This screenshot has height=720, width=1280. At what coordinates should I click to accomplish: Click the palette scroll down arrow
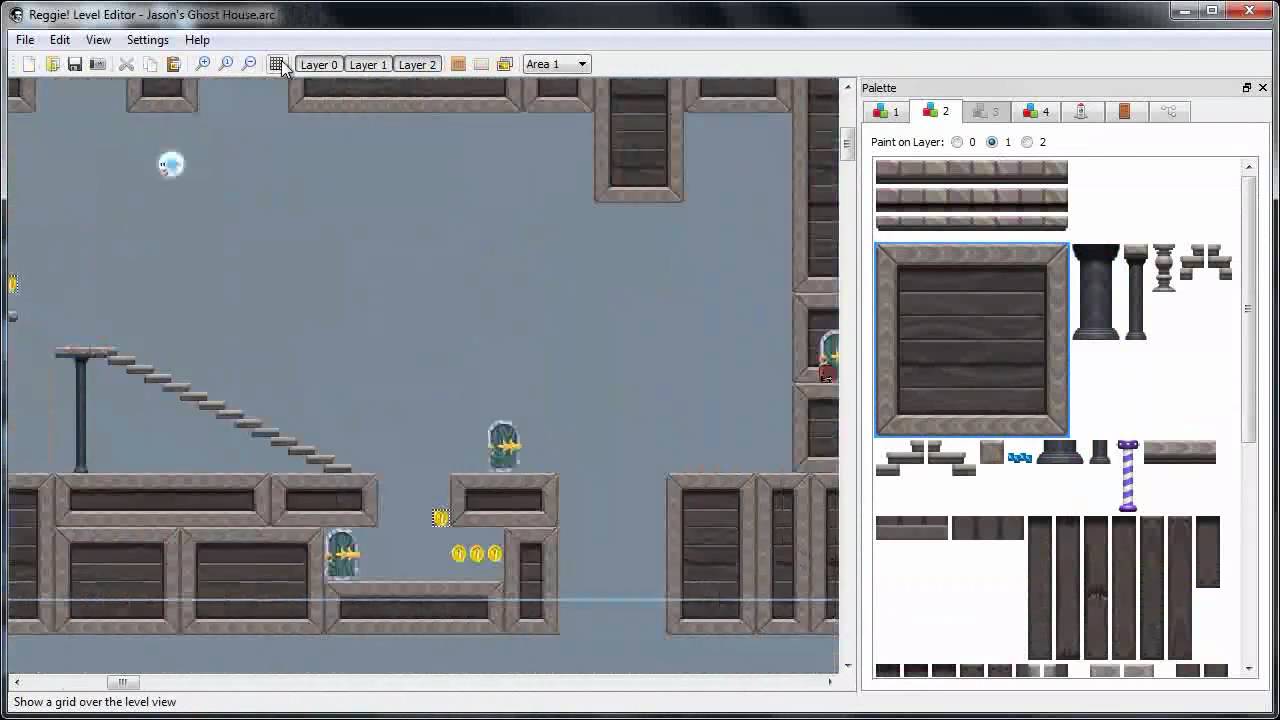pos(1249,669)
